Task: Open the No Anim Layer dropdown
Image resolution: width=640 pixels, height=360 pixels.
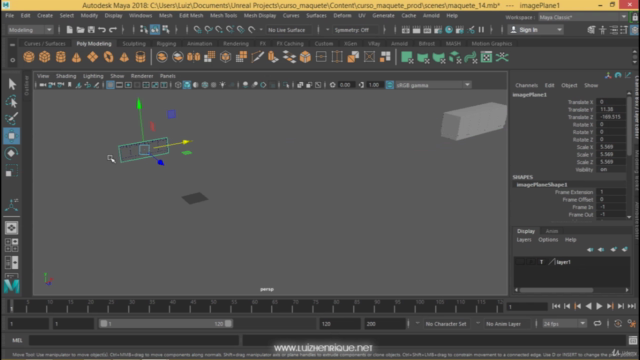Action: coord(503,324)
